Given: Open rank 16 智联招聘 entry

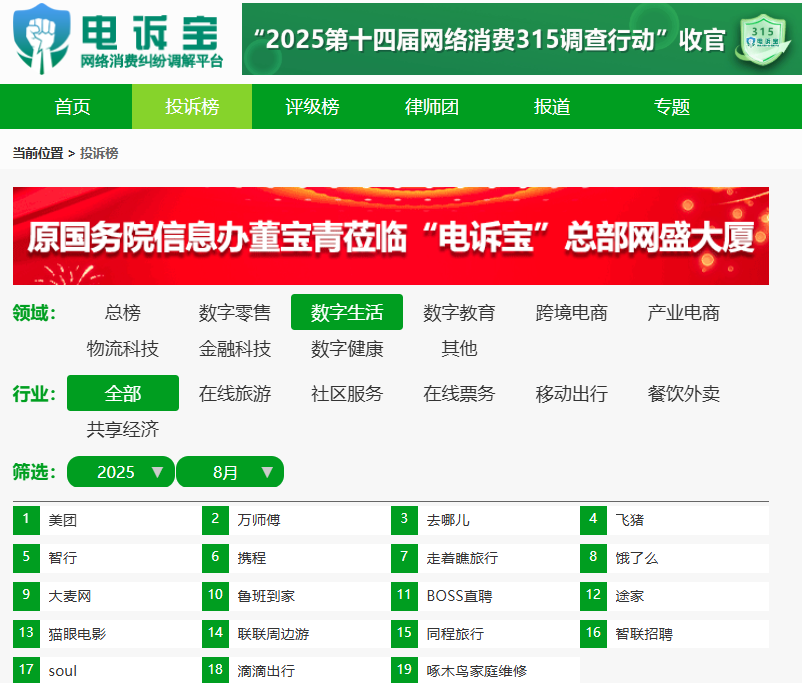Looking at the screenshot, I should point(674,634).
